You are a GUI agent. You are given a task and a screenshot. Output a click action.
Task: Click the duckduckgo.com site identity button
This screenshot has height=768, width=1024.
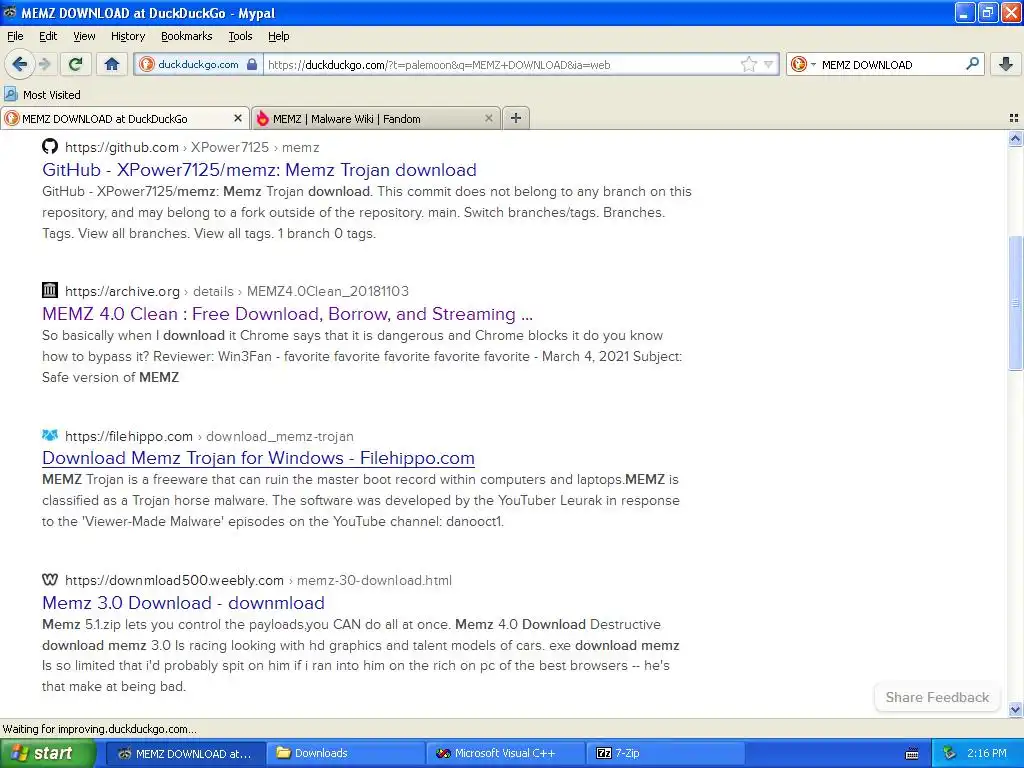point(199,65)
